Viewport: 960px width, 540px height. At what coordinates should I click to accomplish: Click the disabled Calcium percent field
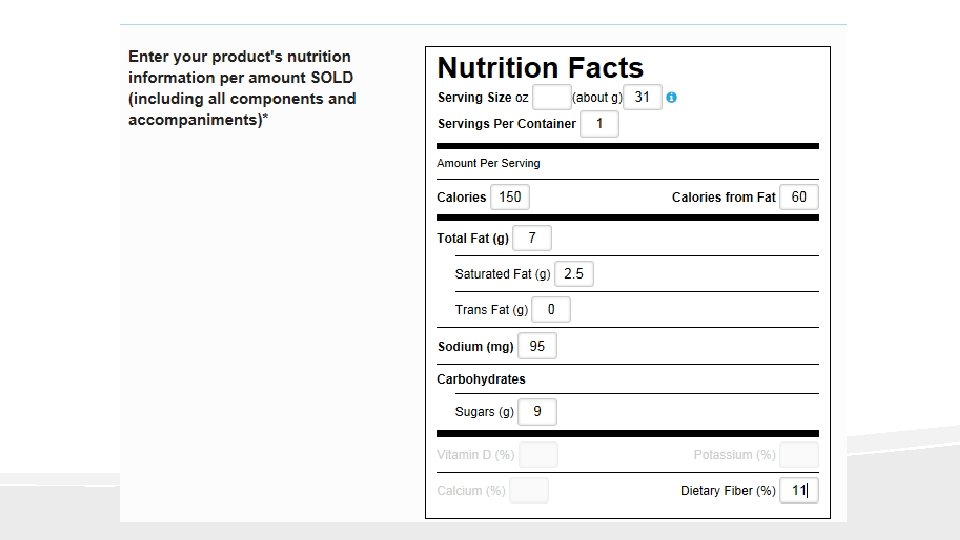529,491
